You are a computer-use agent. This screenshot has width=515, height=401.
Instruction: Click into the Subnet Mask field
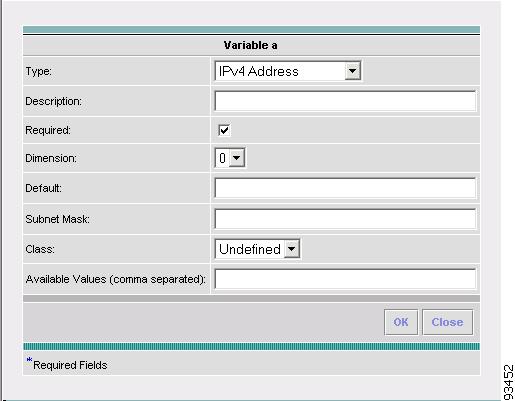(x=345, y=219)
